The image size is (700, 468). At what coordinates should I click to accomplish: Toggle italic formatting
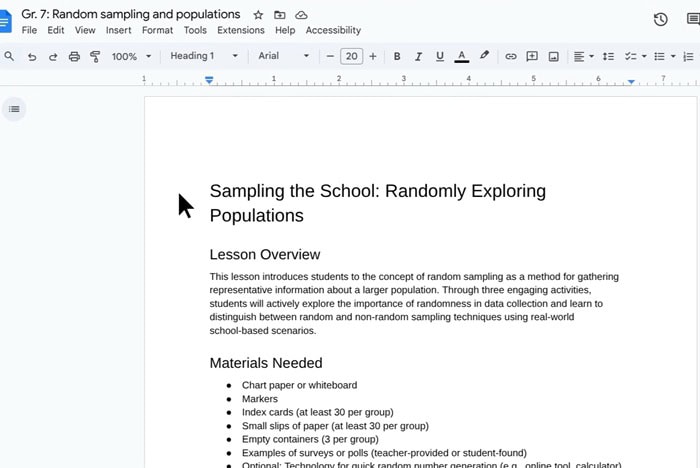(x=418, y=57)
